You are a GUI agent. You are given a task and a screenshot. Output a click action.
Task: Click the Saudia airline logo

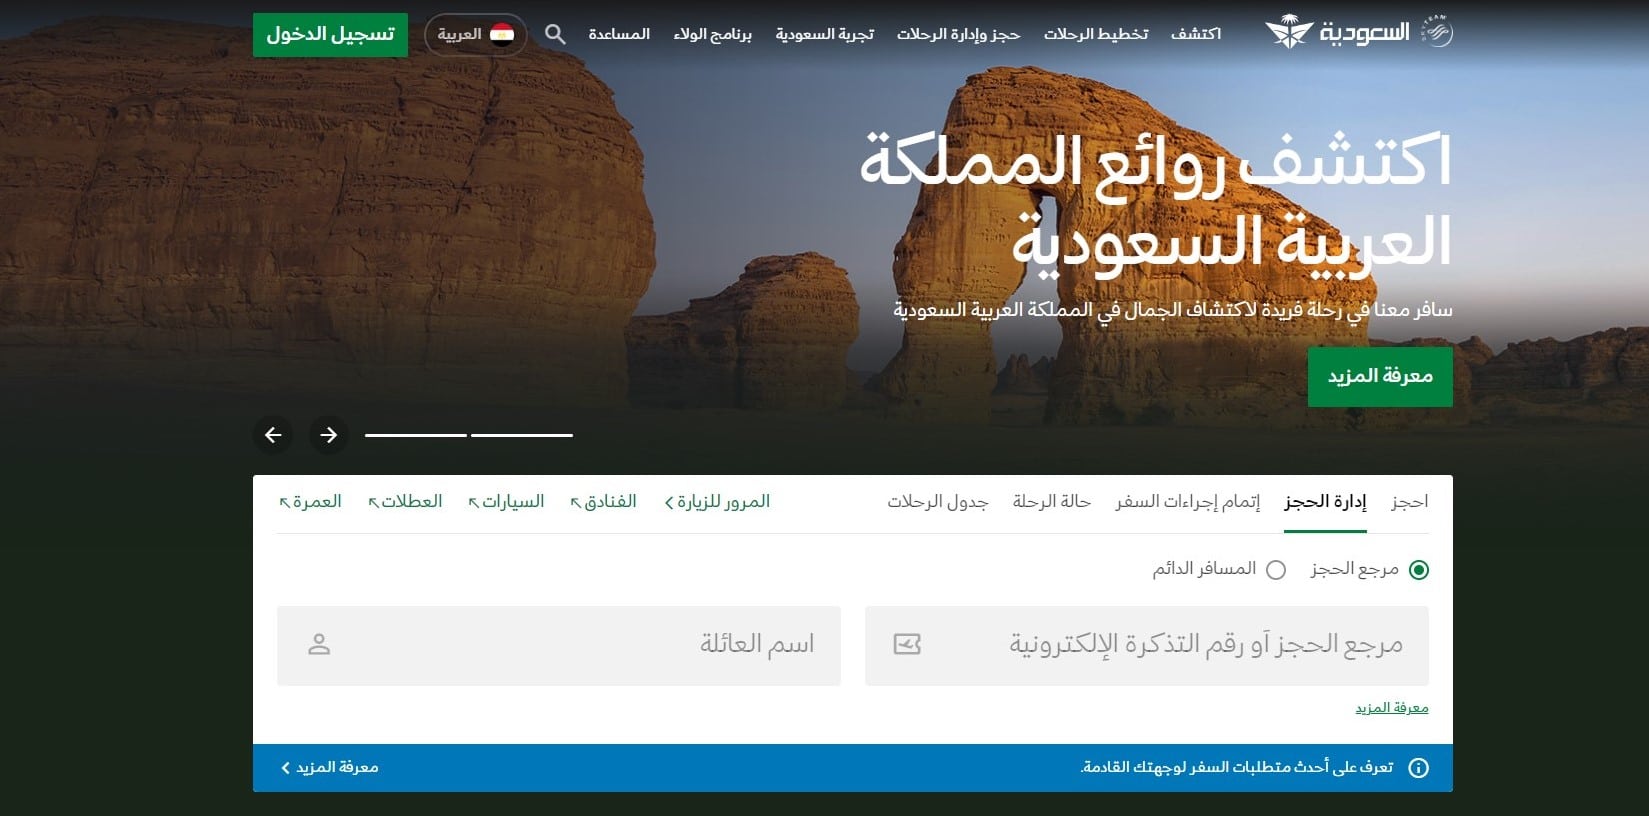tap(1337, 33)
